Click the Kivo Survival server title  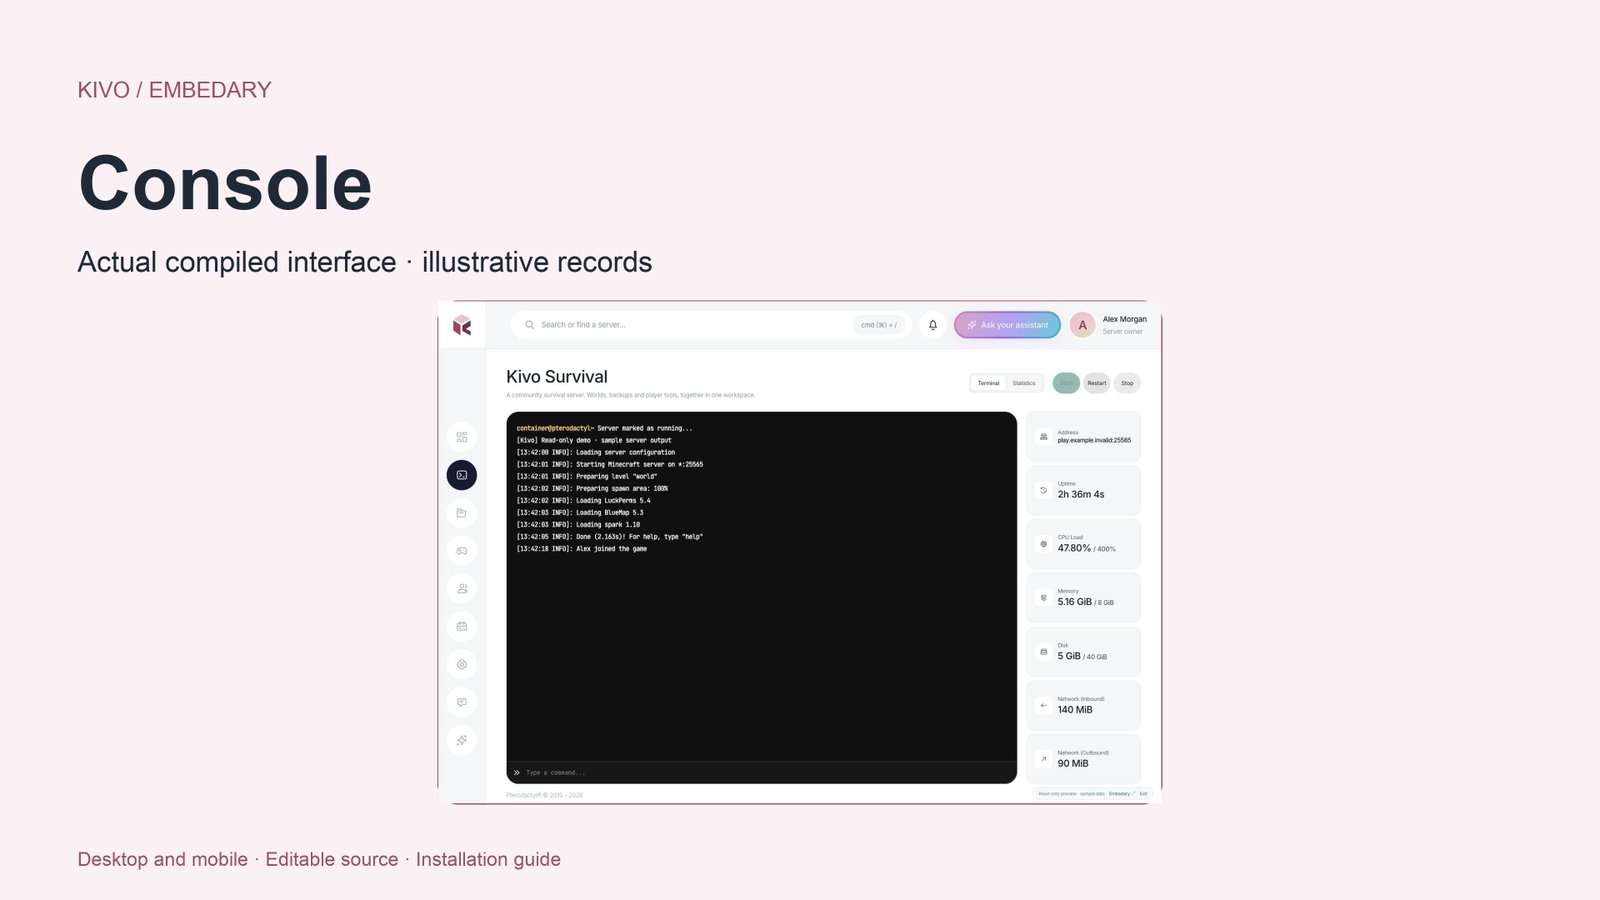[x=557, y=377]
